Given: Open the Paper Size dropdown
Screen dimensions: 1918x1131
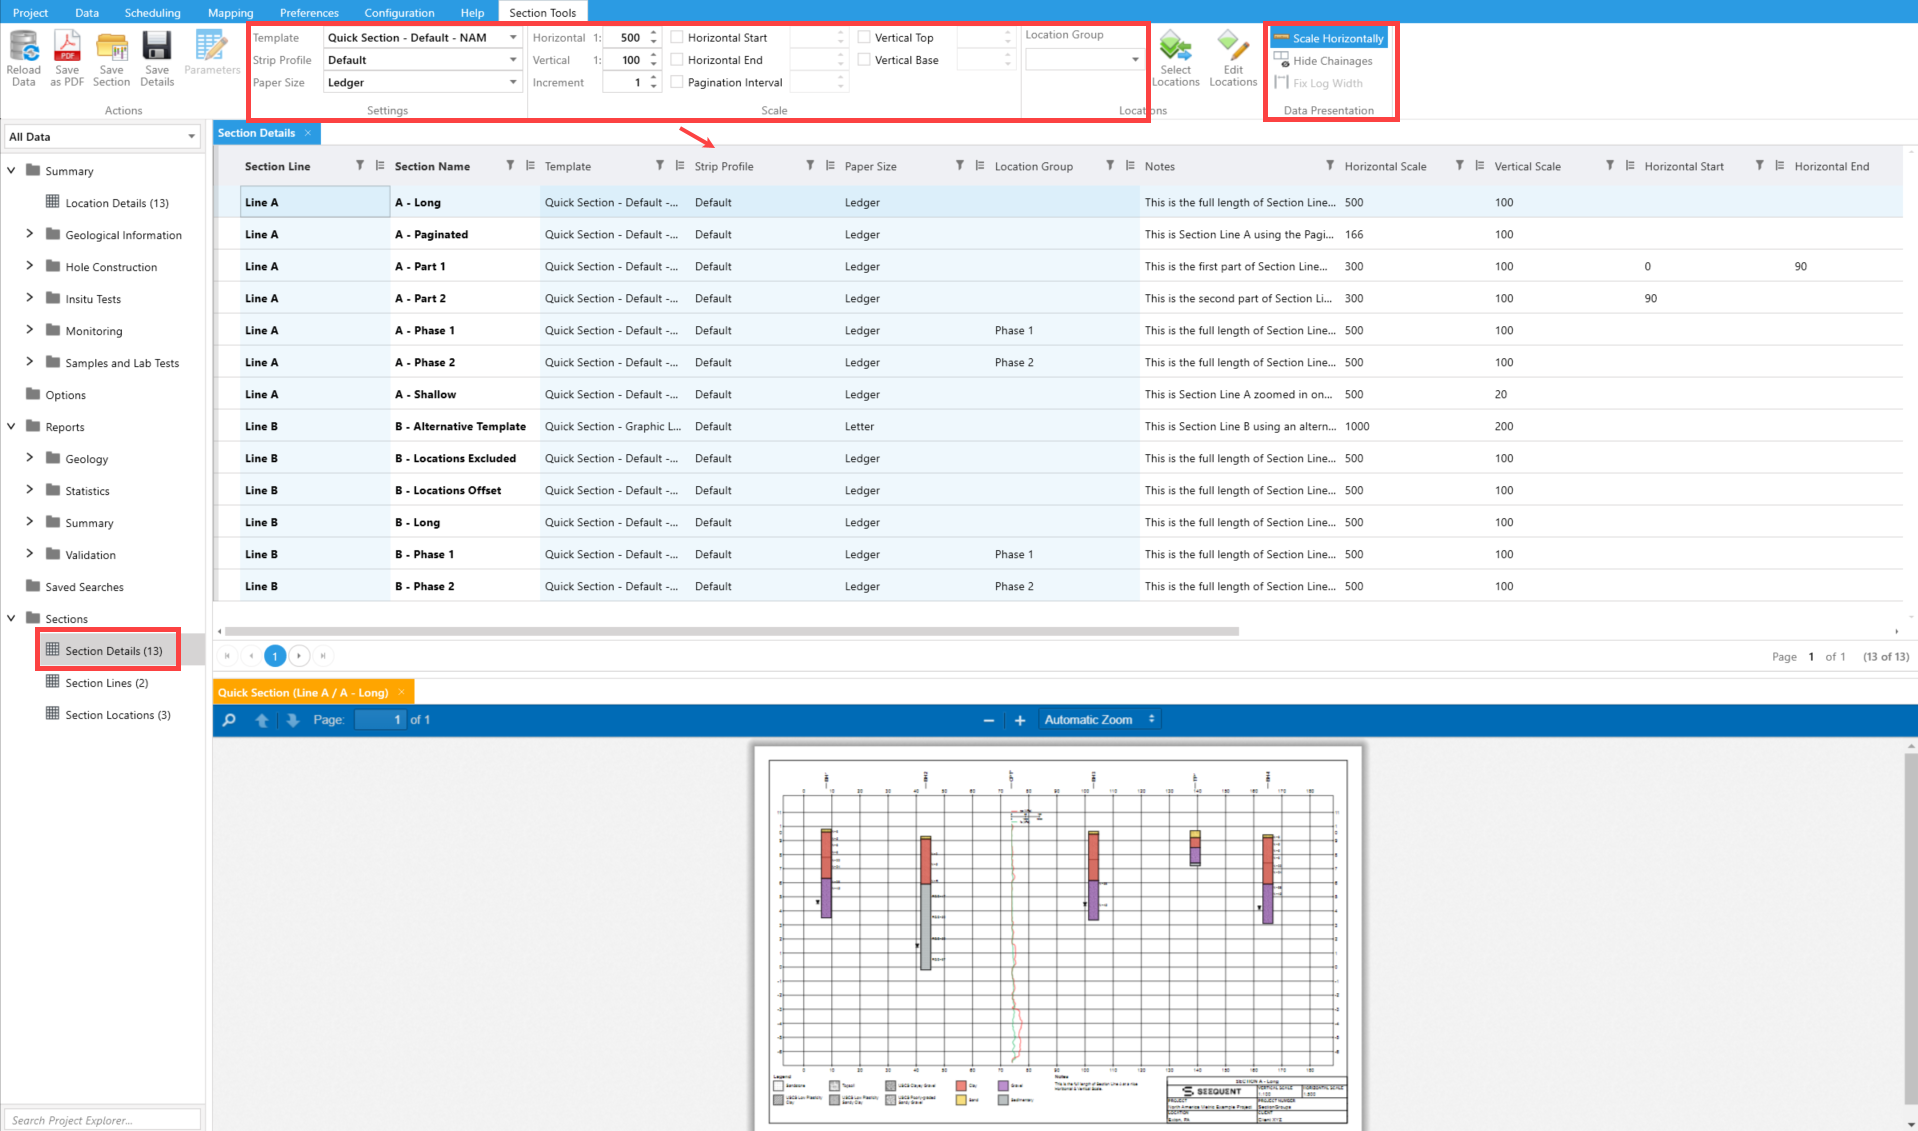Looking at the screenshot, I should 512,82.
